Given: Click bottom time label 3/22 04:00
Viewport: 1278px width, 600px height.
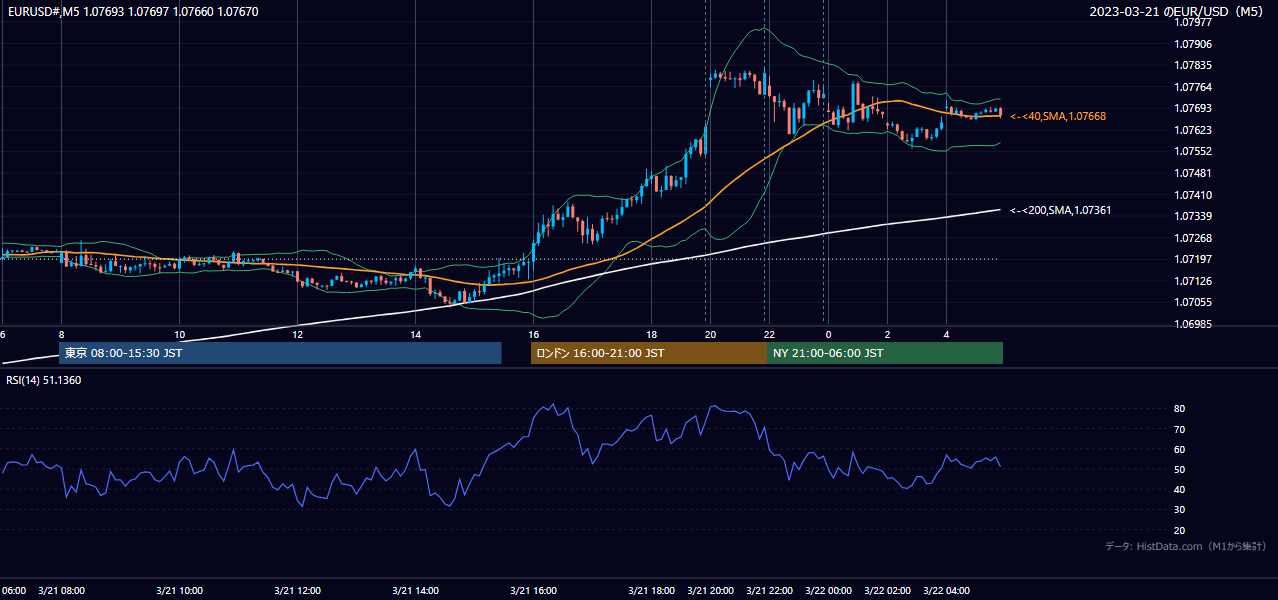Looking at the screenshot, I should click(946, 590).
